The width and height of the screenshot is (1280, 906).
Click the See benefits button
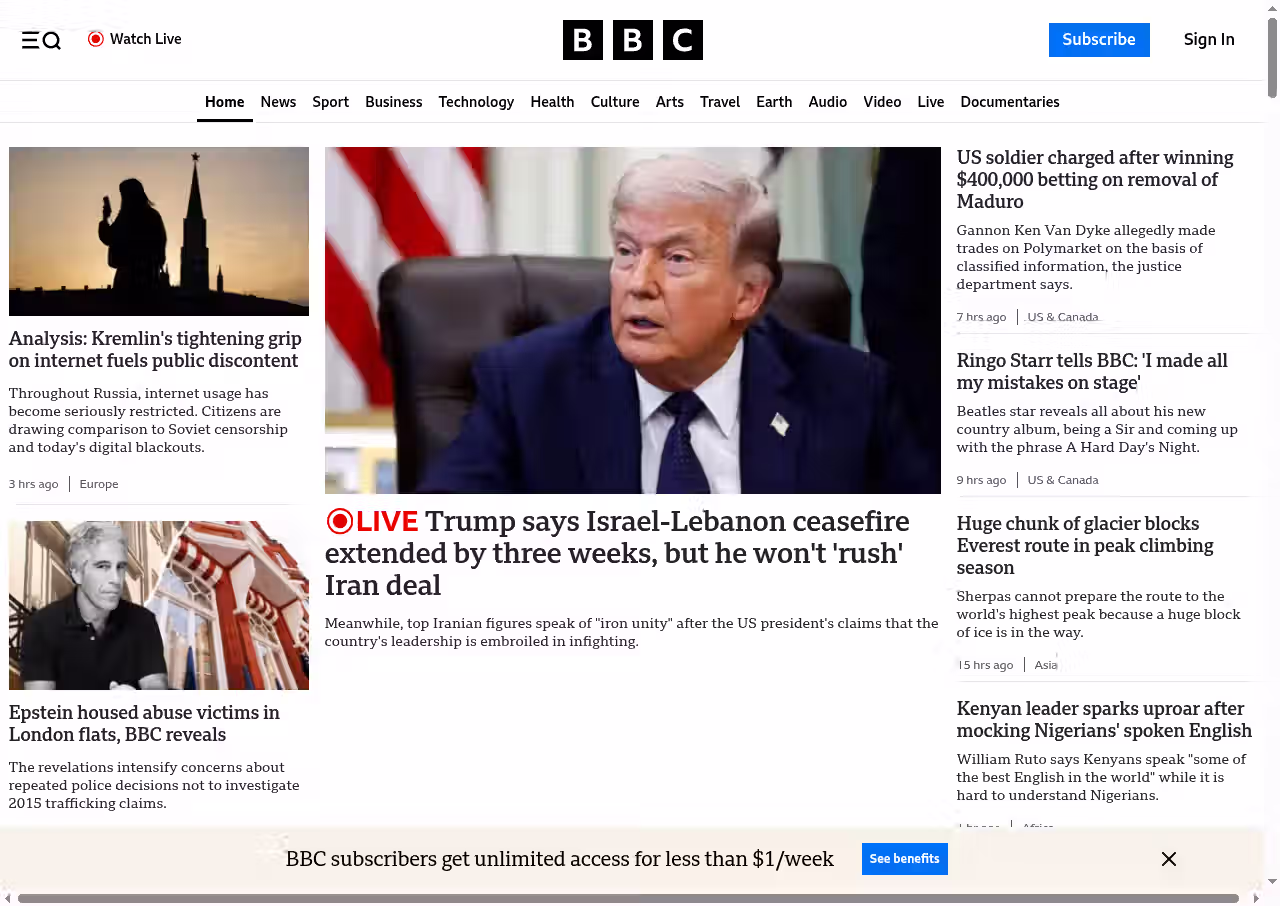[904, 859]
